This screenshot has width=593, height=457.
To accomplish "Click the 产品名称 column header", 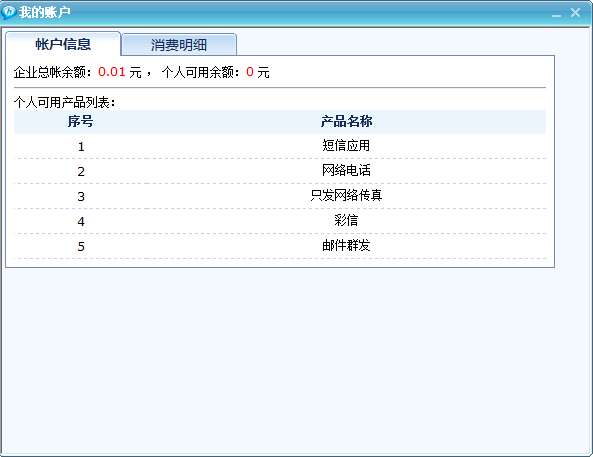I will [346, 121].
